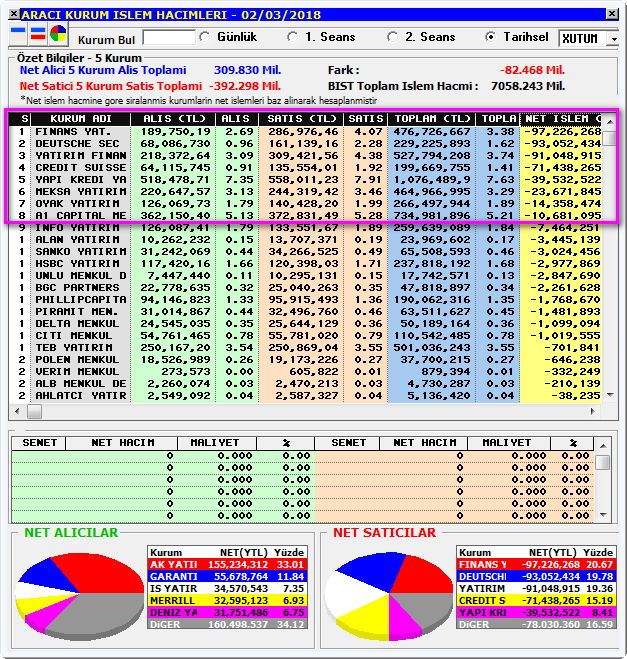Click the IS YATIR net buyer legend row

(227, 588)
